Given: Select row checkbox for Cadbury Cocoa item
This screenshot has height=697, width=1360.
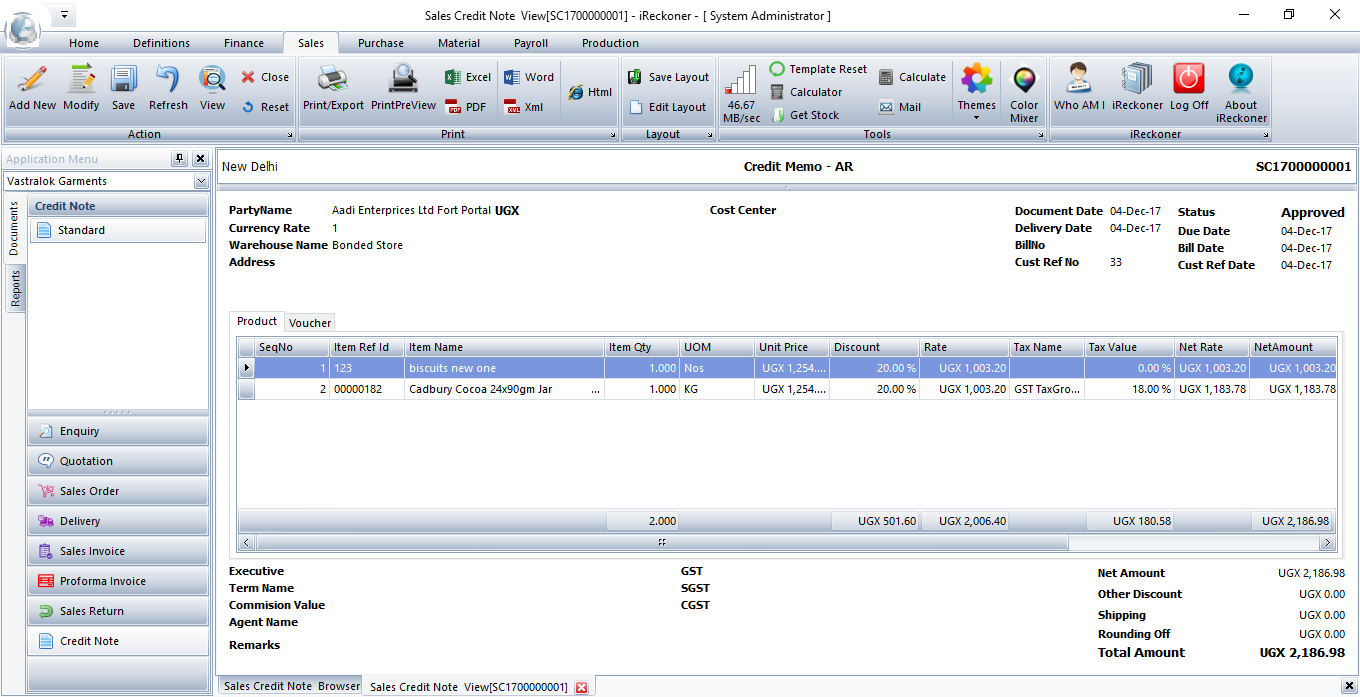Looking at the screenshot, I should pyautogui.click(x=246, y=389).
